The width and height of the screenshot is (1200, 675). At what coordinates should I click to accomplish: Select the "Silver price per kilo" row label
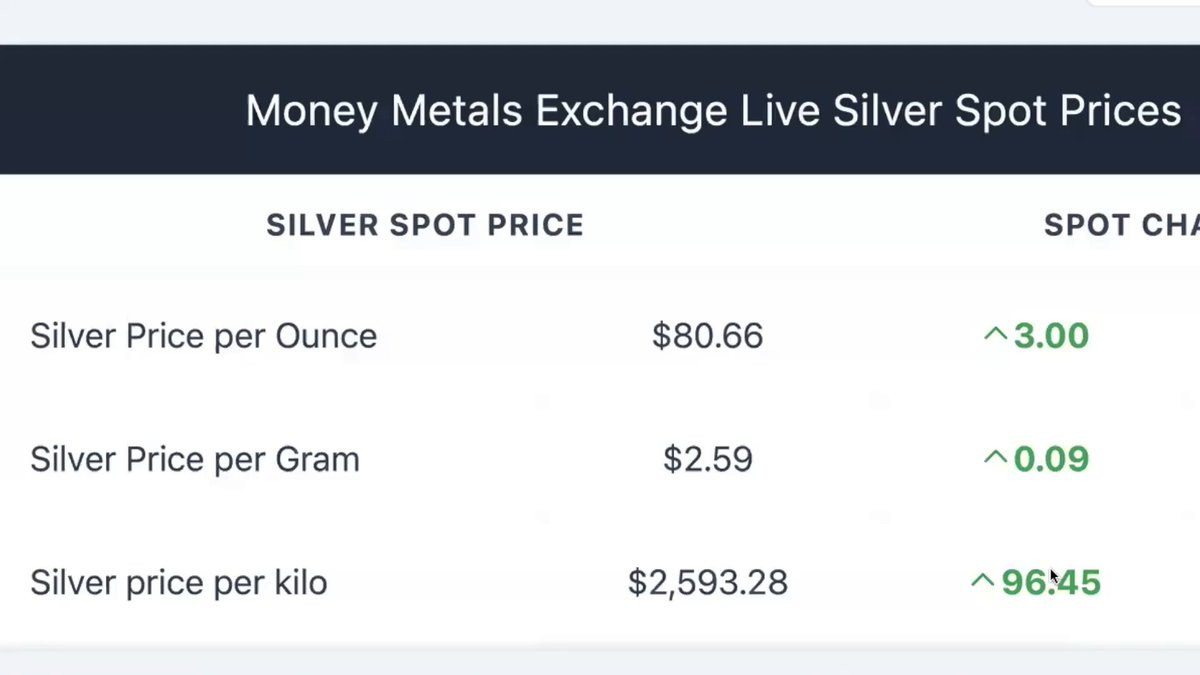coord(179,583)
